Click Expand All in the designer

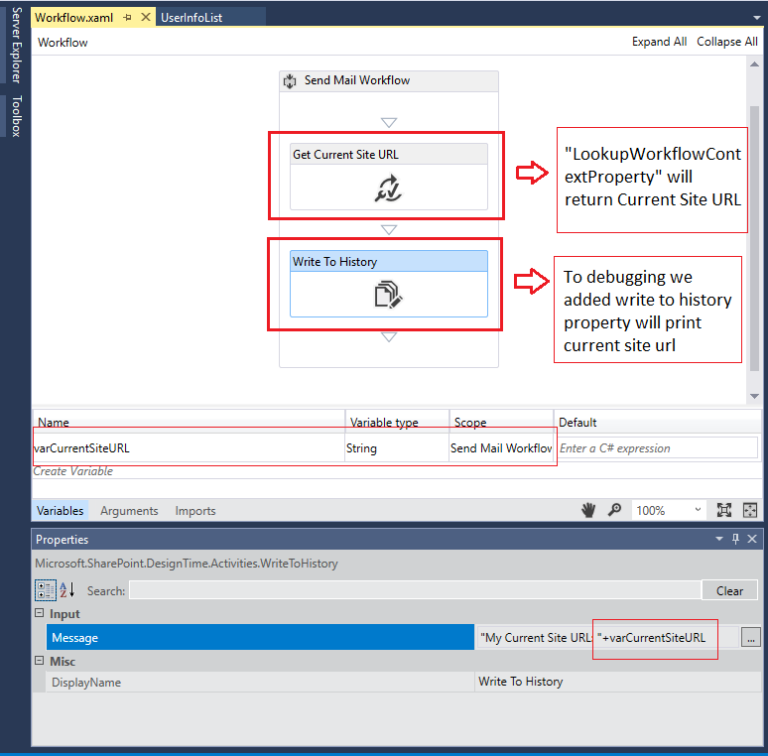[x=659, y=42]
